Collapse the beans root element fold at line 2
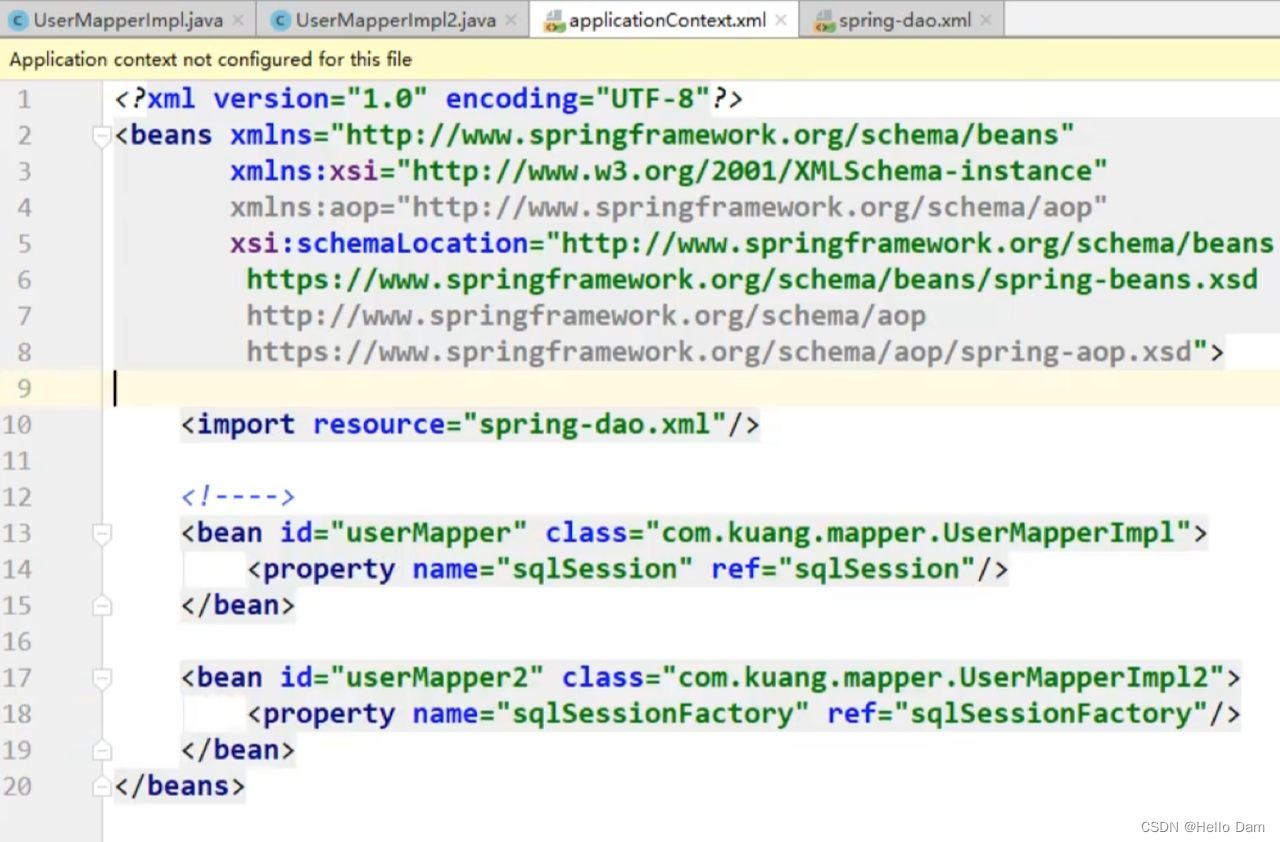Image resolution: width=1280 pixels, height=842 pixels. 102,135
